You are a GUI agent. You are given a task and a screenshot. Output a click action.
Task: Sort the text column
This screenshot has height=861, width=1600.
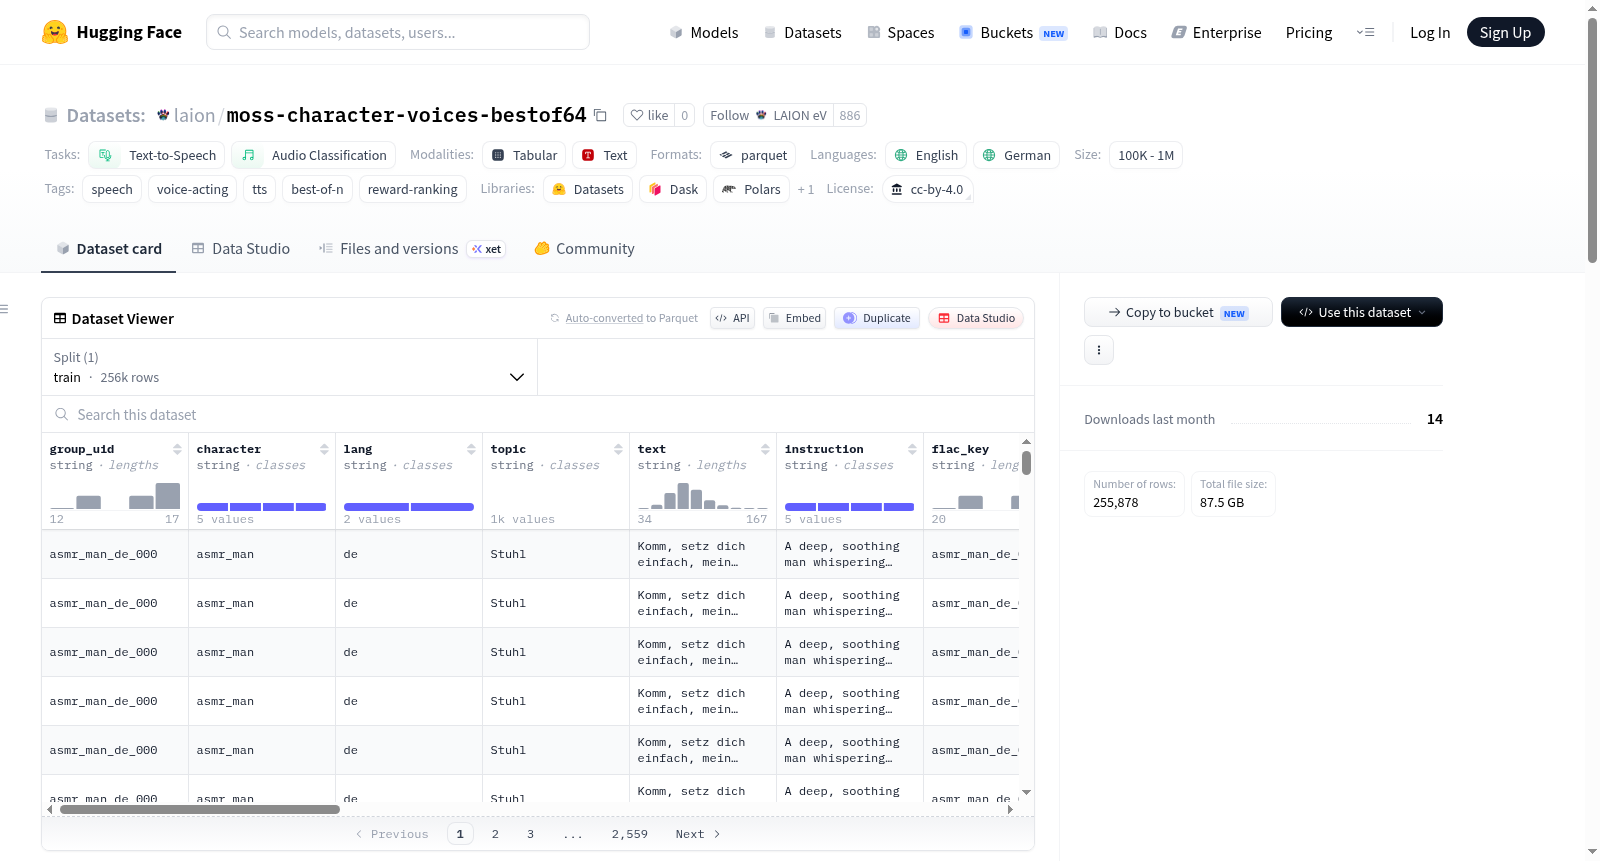[765, 449]
